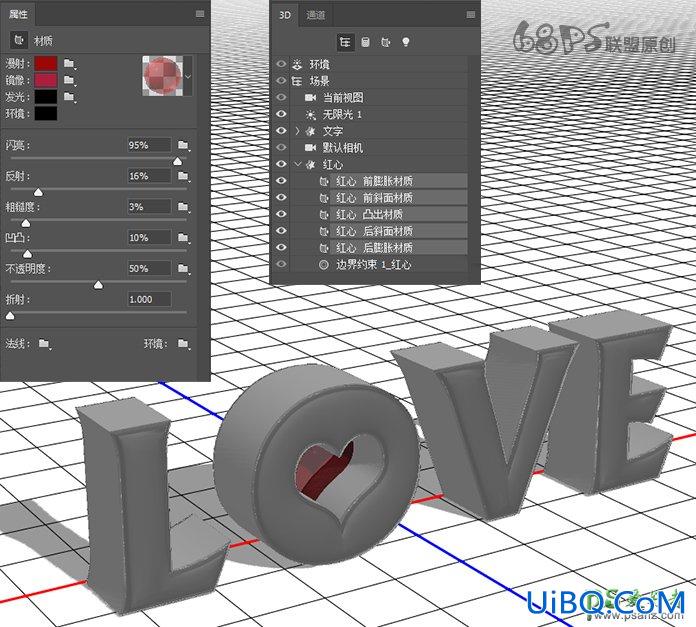
Task: Select the 边界约束 1_红心 row
Action: (379, 265)
